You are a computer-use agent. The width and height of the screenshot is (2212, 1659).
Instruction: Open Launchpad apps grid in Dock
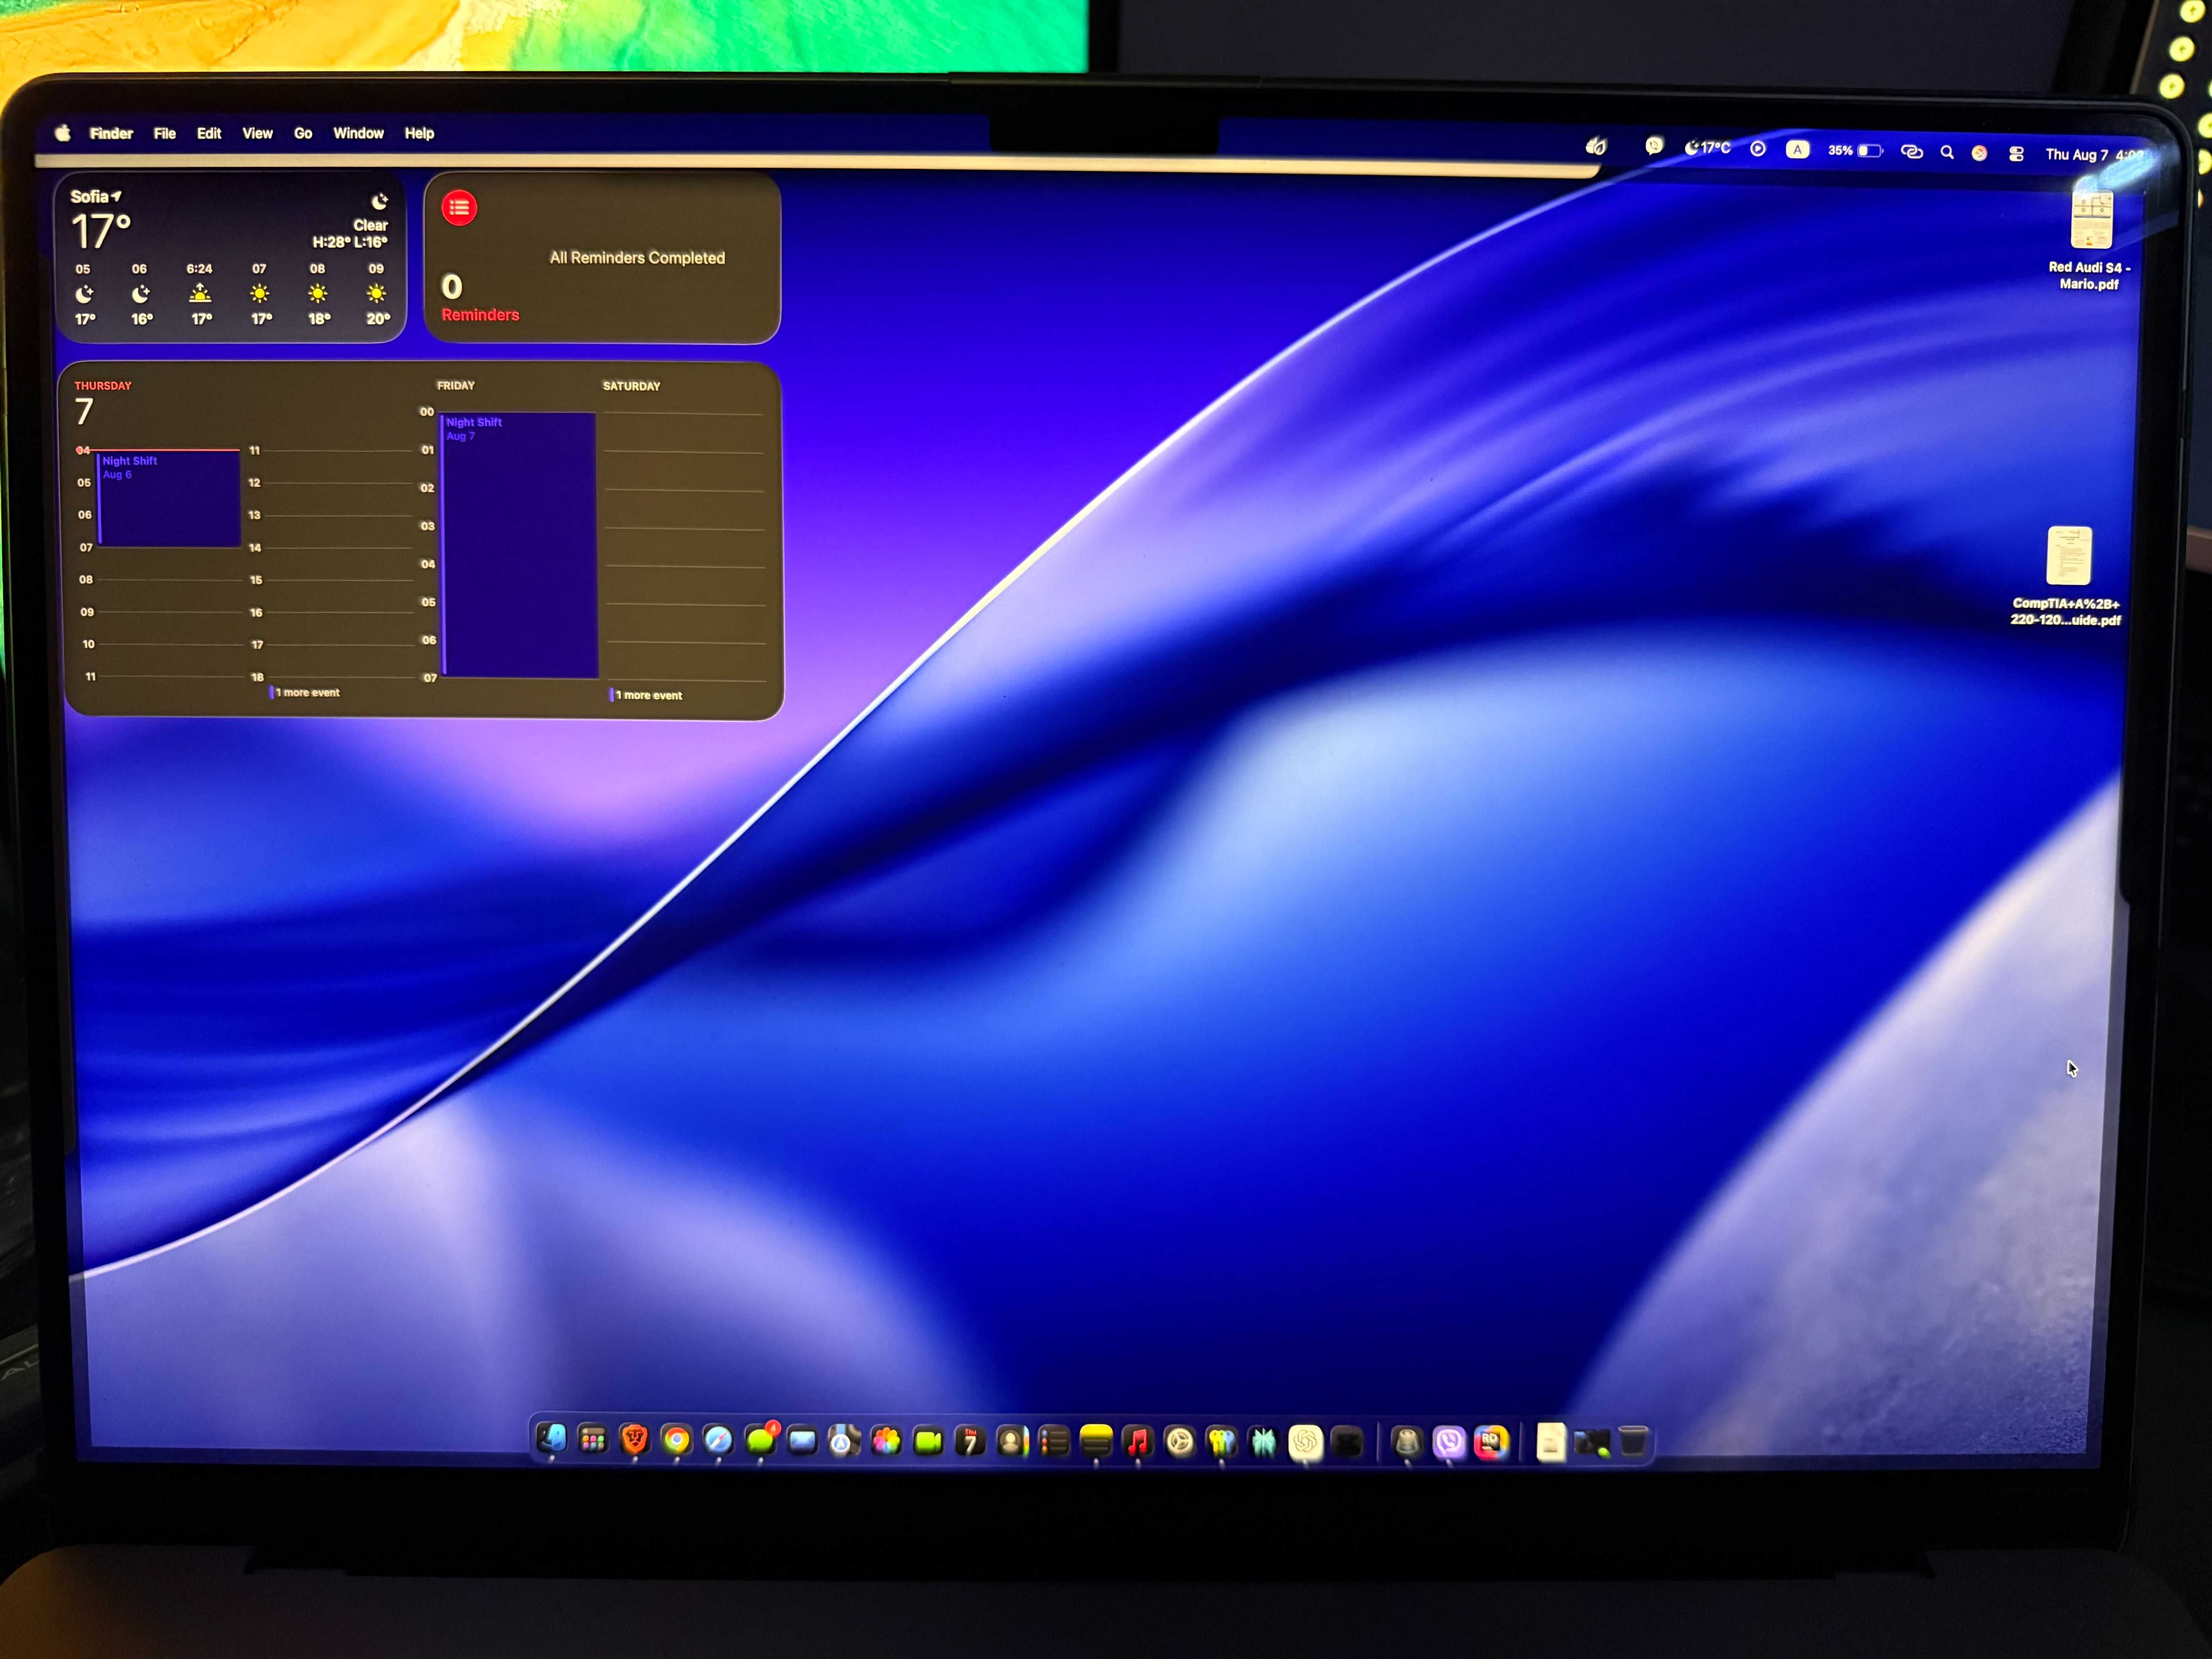click(x=593, y=1440)
